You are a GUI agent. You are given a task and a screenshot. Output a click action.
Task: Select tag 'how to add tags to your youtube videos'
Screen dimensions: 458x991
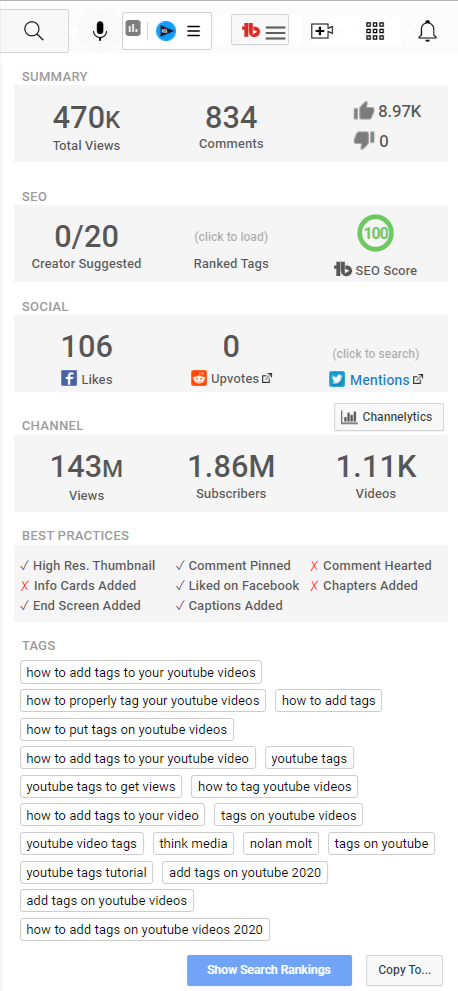pyautogui.click(x=141, y=672)
